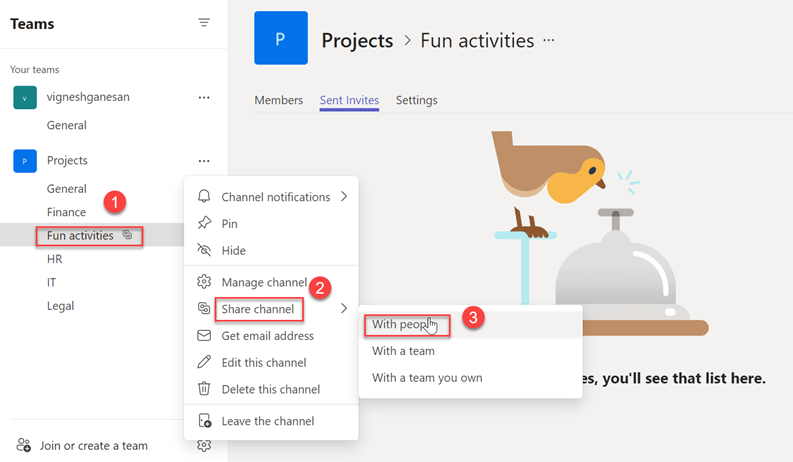Switch to the Members tab
Viewport: 793px width, 462px height.
click(x=278, y=100)
